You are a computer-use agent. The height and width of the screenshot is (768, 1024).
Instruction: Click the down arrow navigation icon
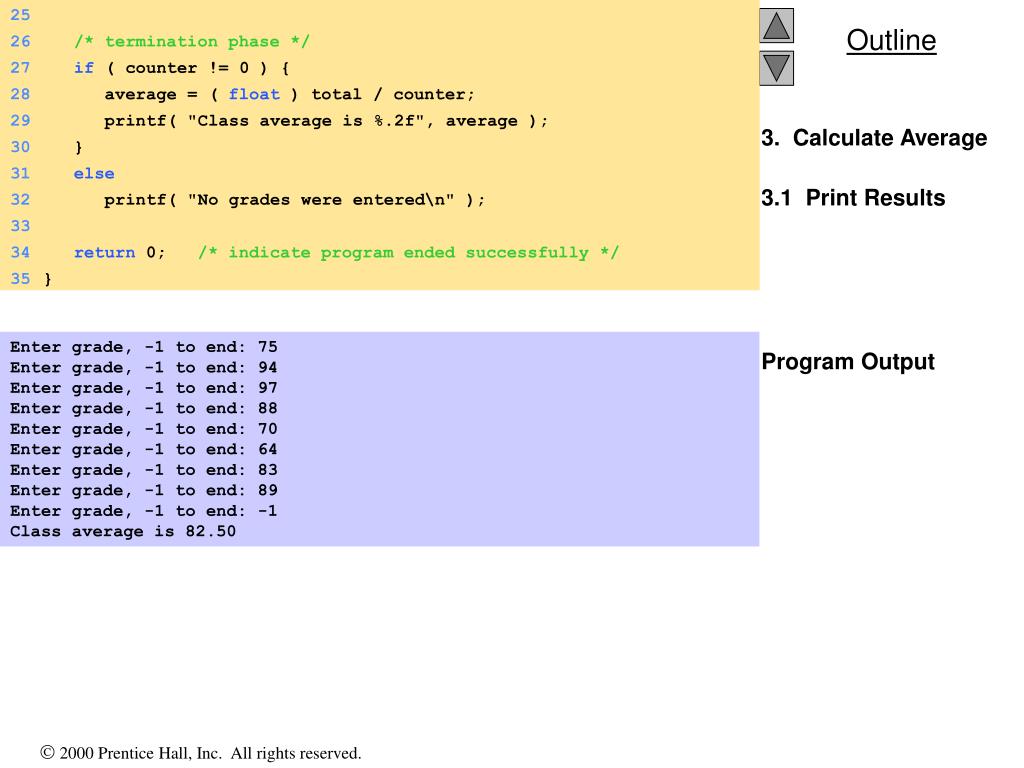pos(776,69)
